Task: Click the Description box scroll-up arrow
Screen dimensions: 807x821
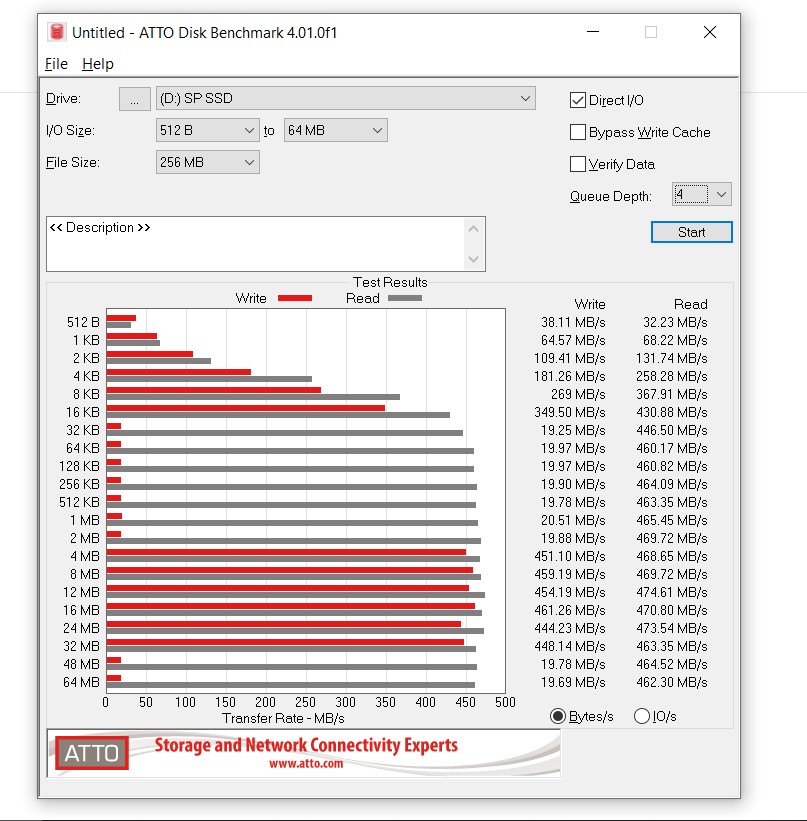Action: point(473,228)
